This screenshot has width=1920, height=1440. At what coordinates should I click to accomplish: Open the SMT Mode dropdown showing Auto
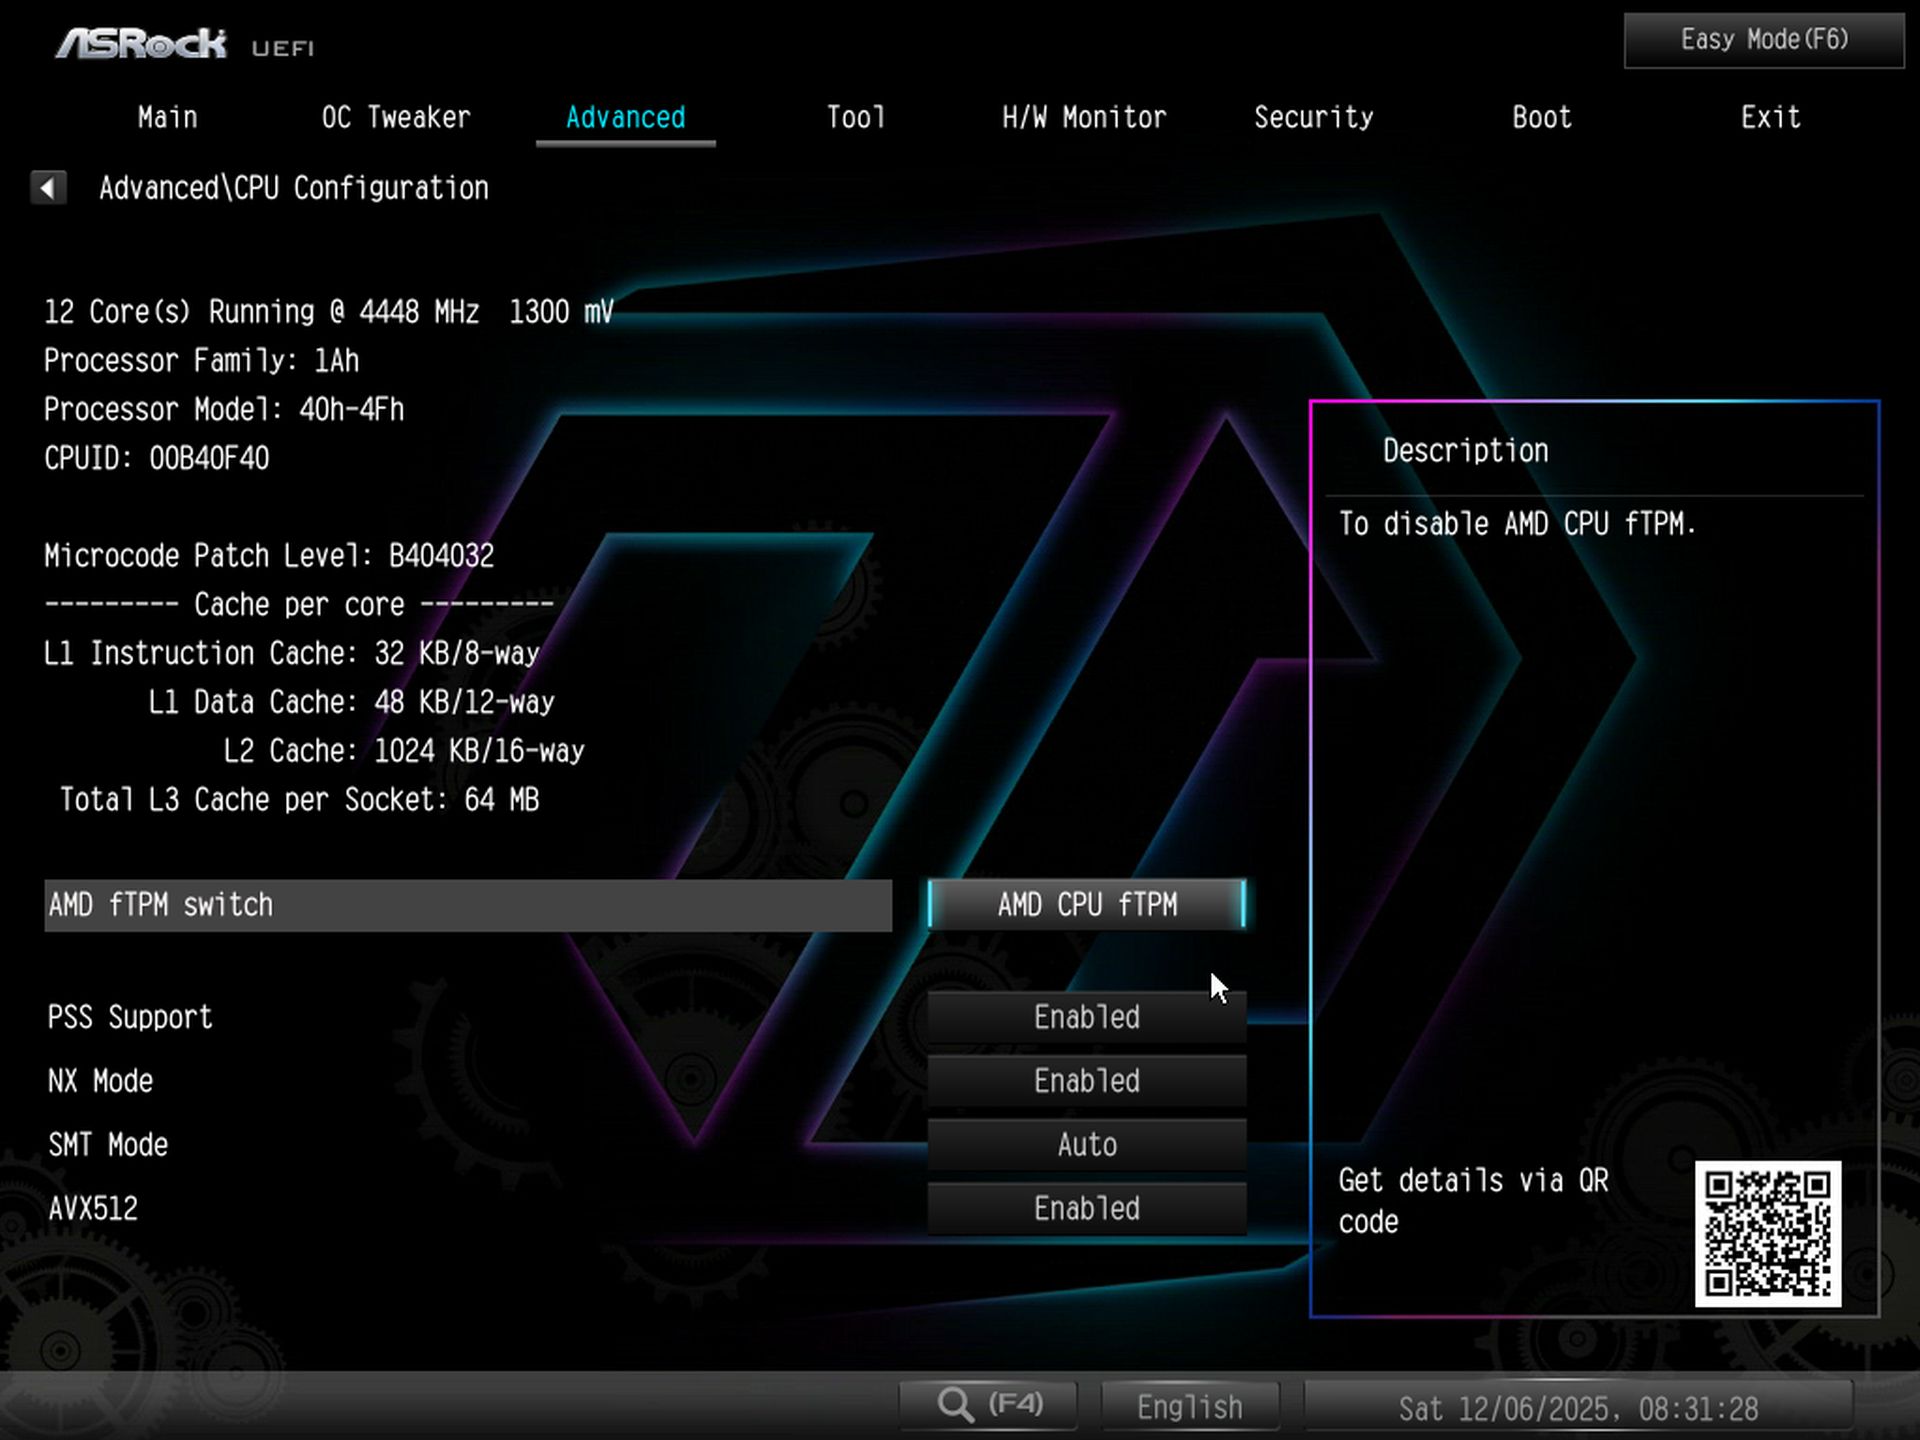click(x=1086, y=1144)
